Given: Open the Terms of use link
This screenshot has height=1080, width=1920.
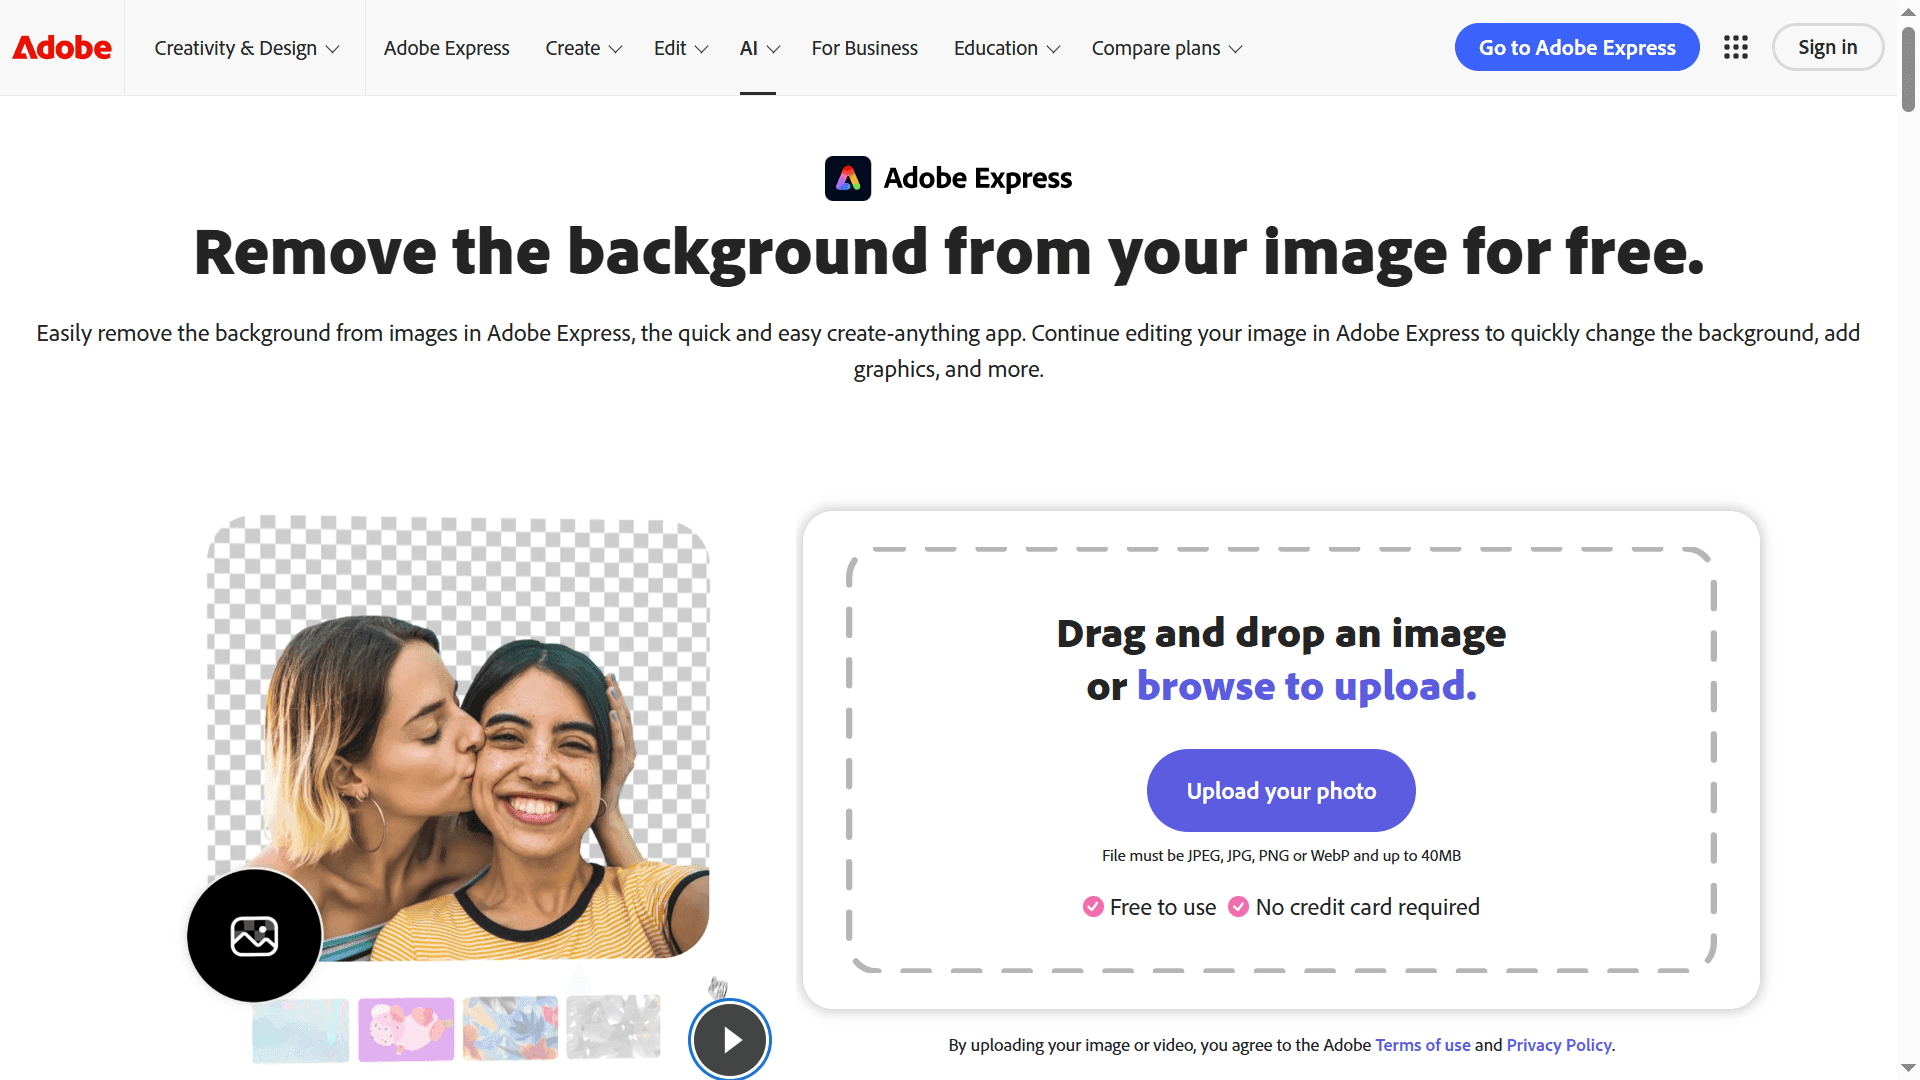Looking at the screenshot, I should [x=1422, y=1044].
